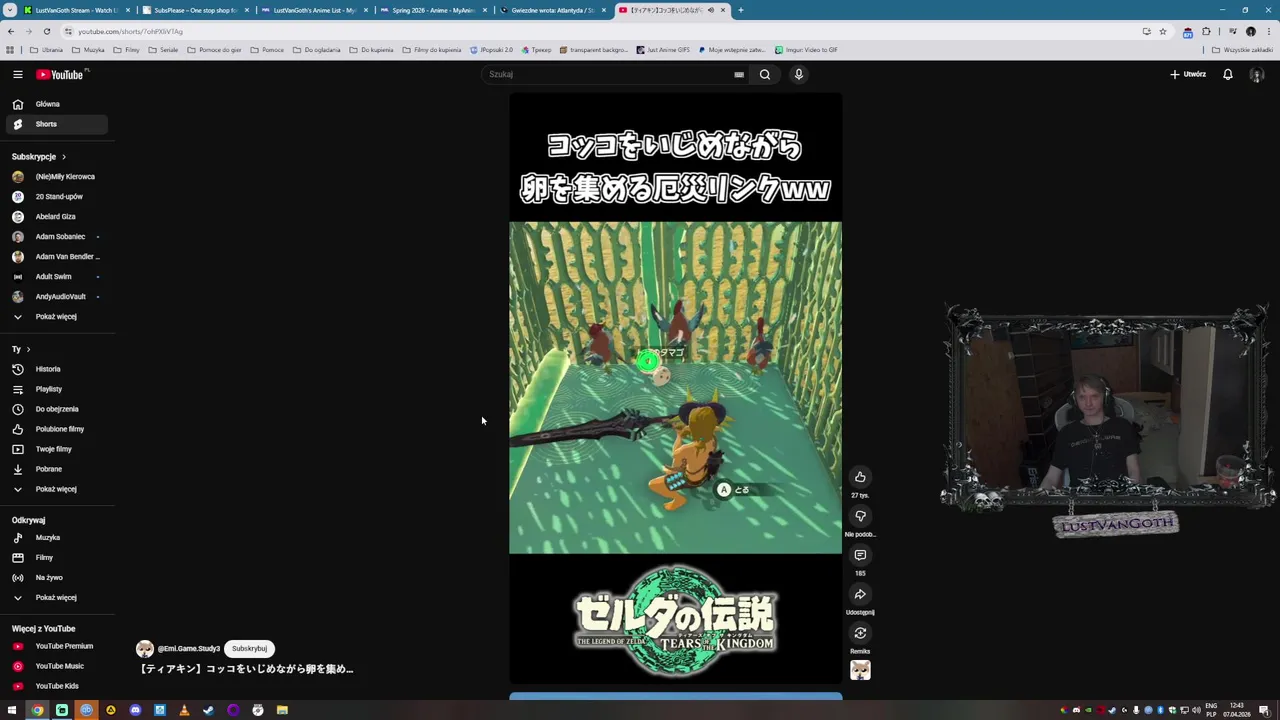Open the tab search dropdown arrow
1280x720 pixels.
click(9, 10)
